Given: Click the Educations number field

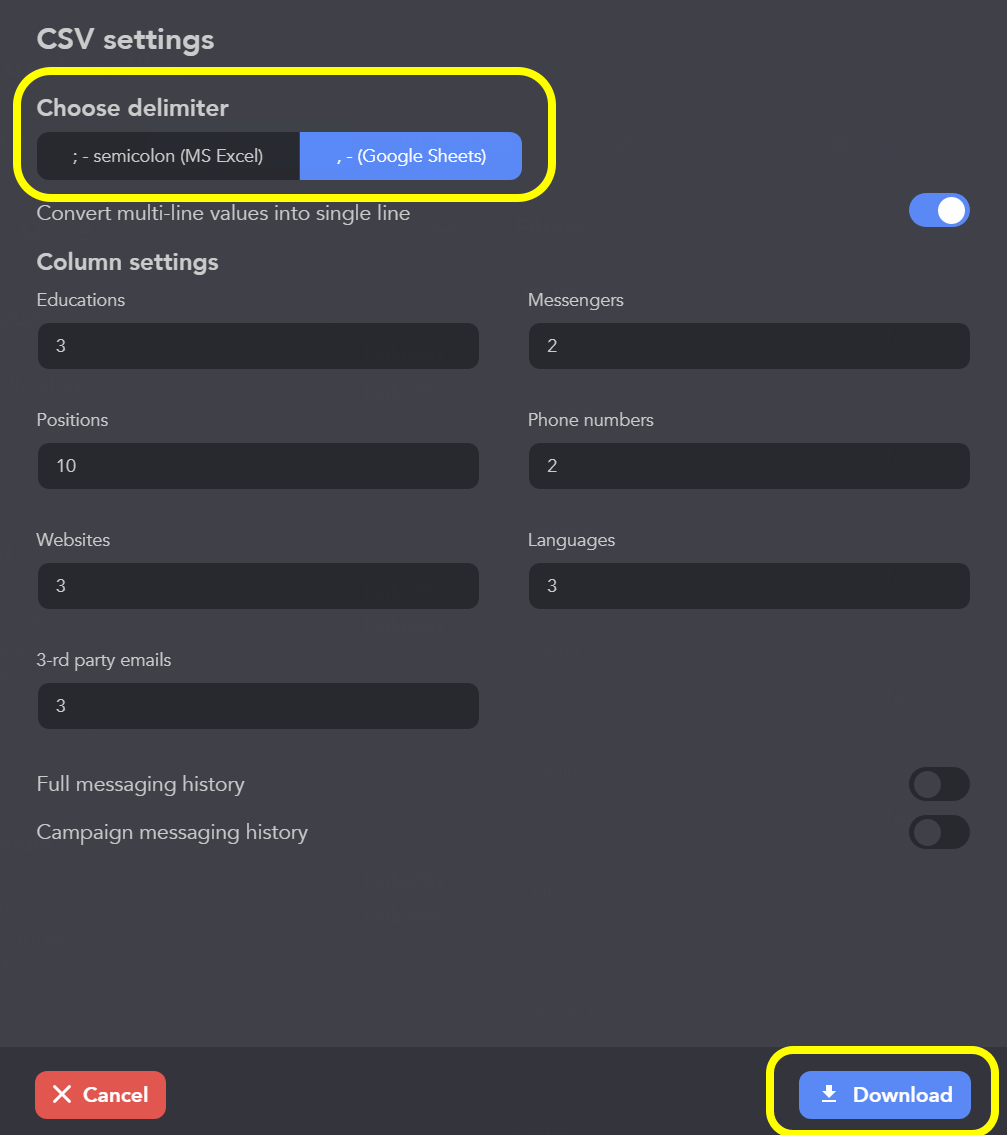Looking at the screenshot, I should (x=258, y=346).
